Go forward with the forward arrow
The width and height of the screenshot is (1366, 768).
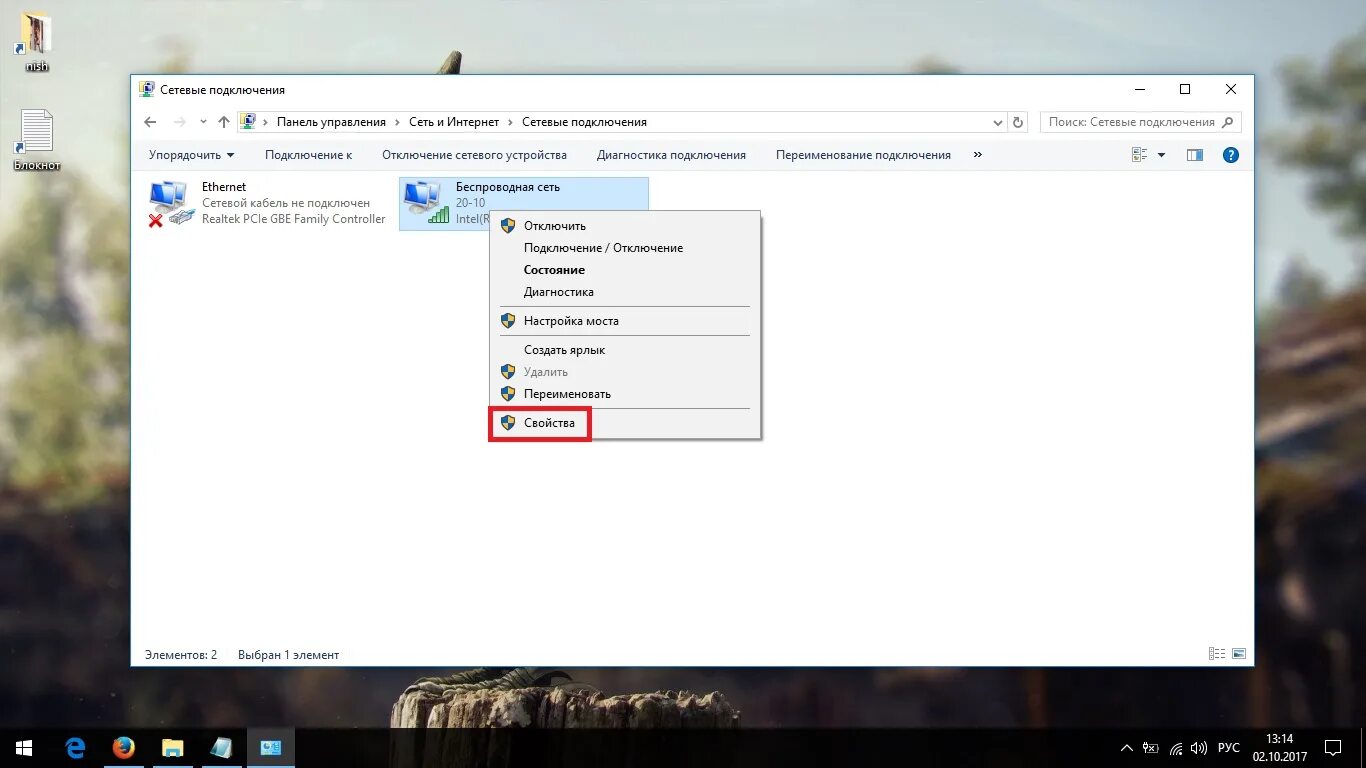pyautogui.click(x=180, y=122)
